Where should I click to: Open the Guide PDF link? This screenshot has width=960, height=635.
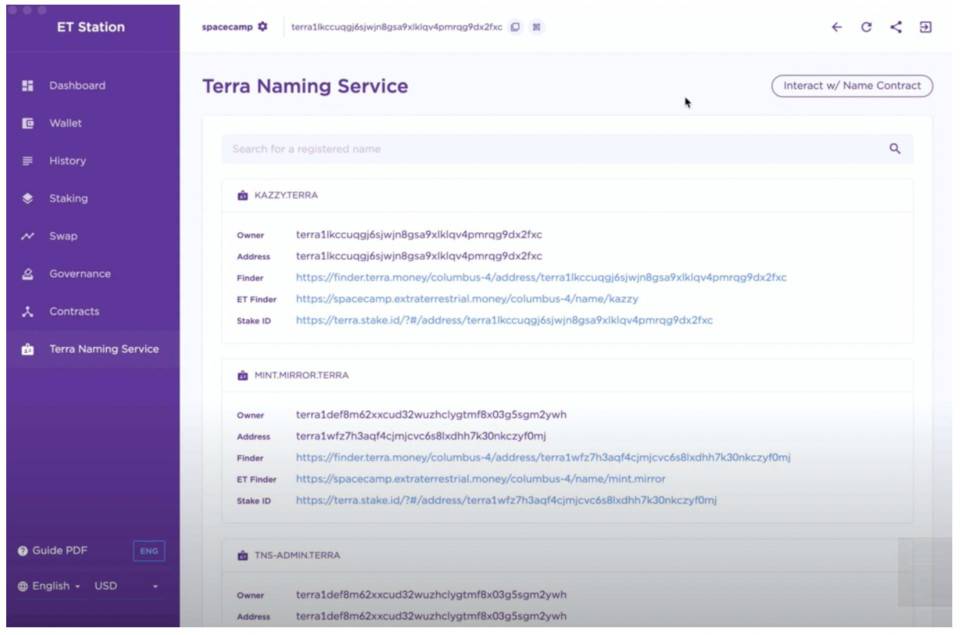point(59,550)
